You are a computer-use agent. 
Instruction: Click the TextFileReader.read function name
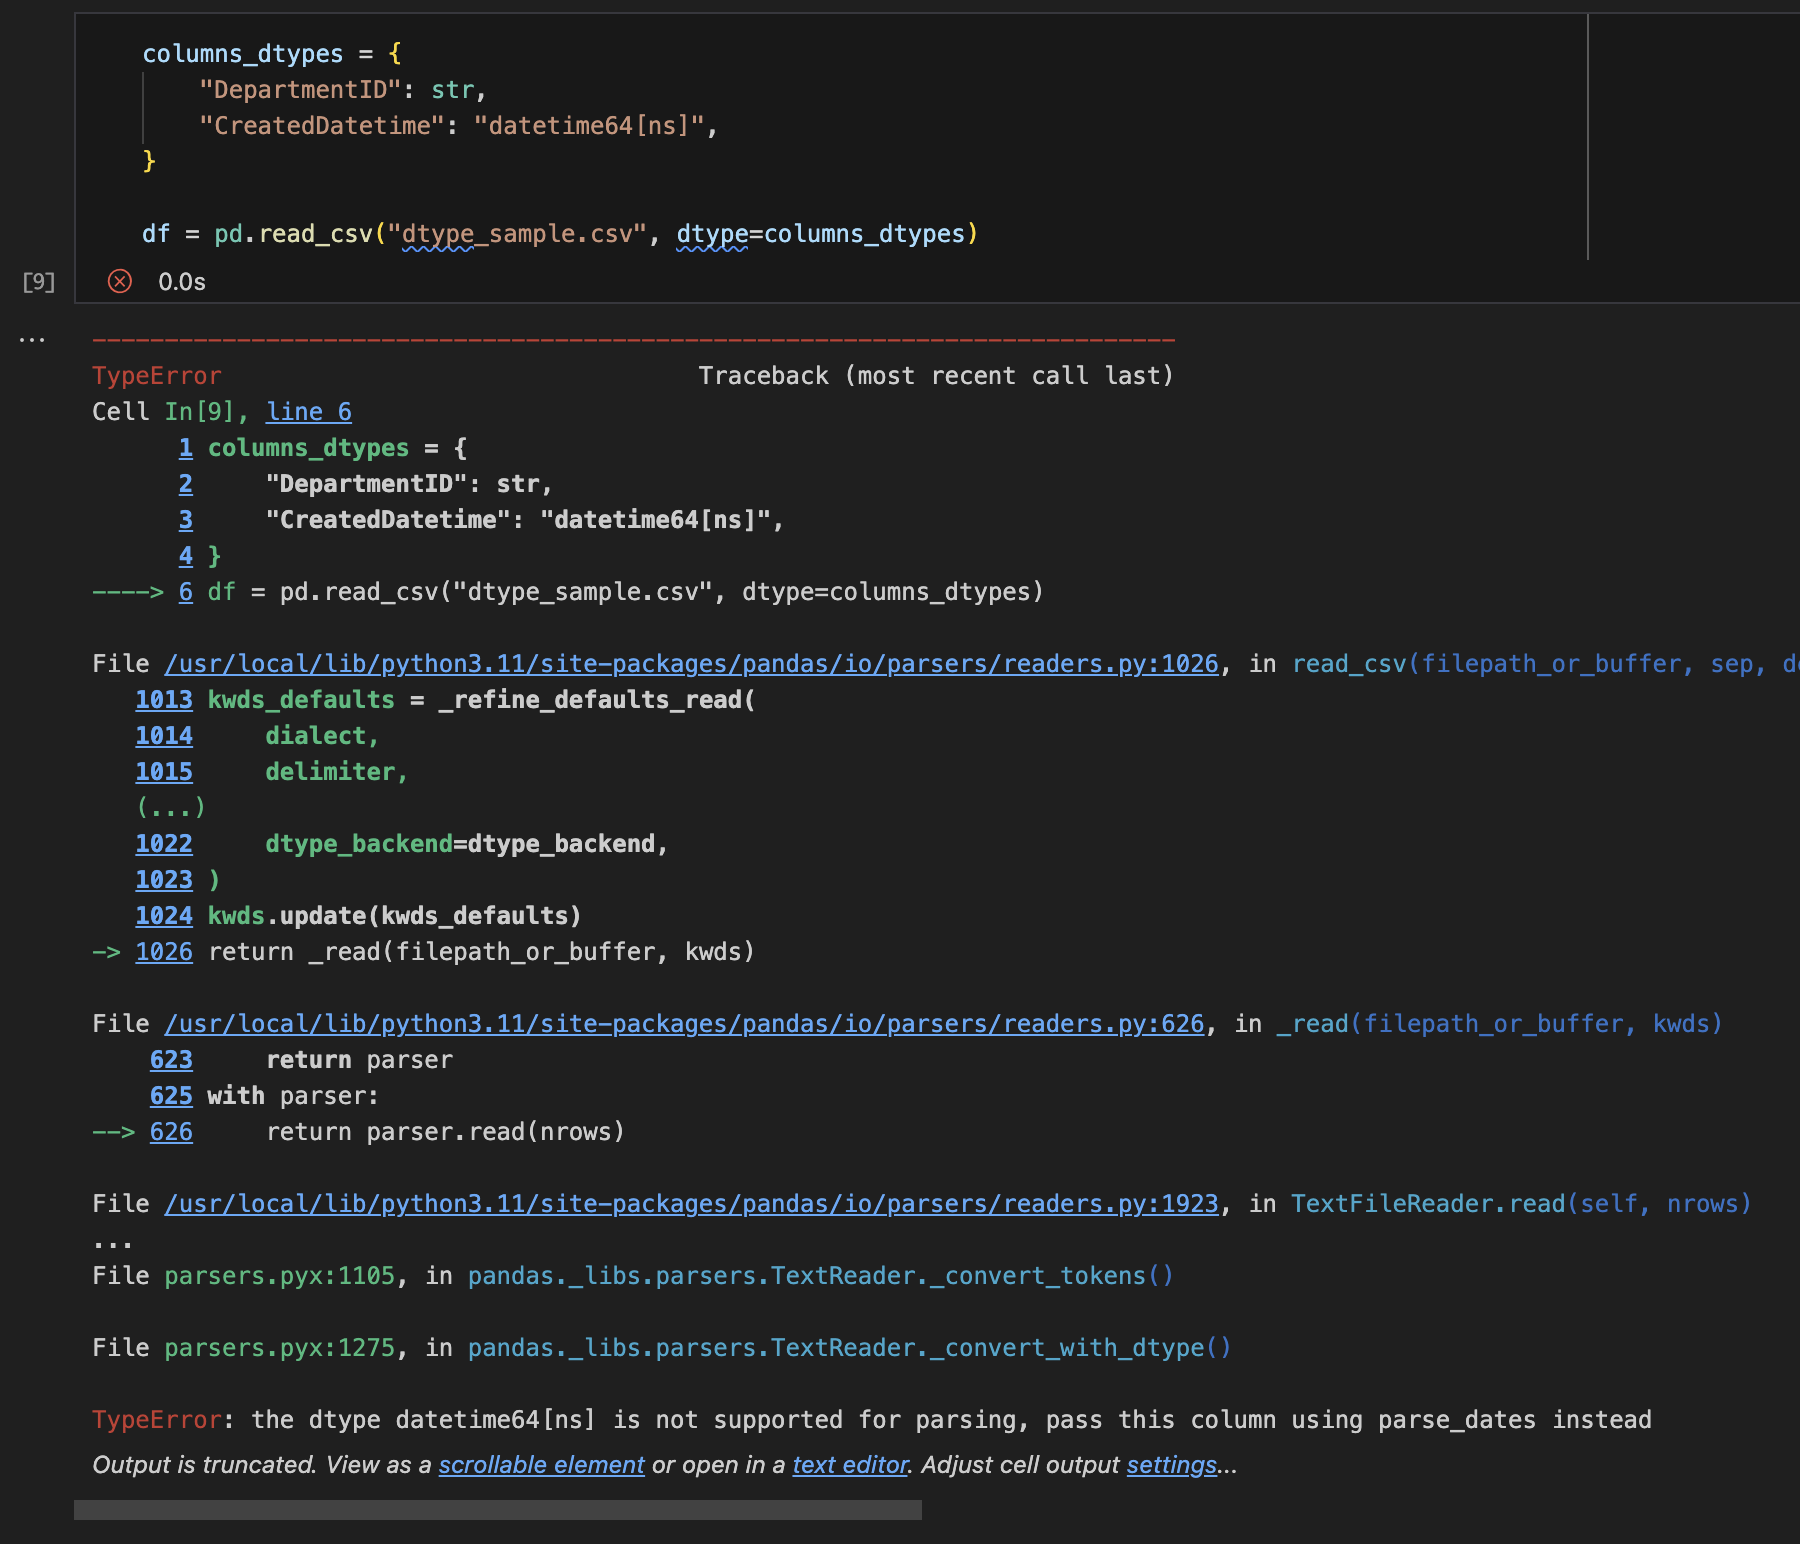point(1428,1204)
